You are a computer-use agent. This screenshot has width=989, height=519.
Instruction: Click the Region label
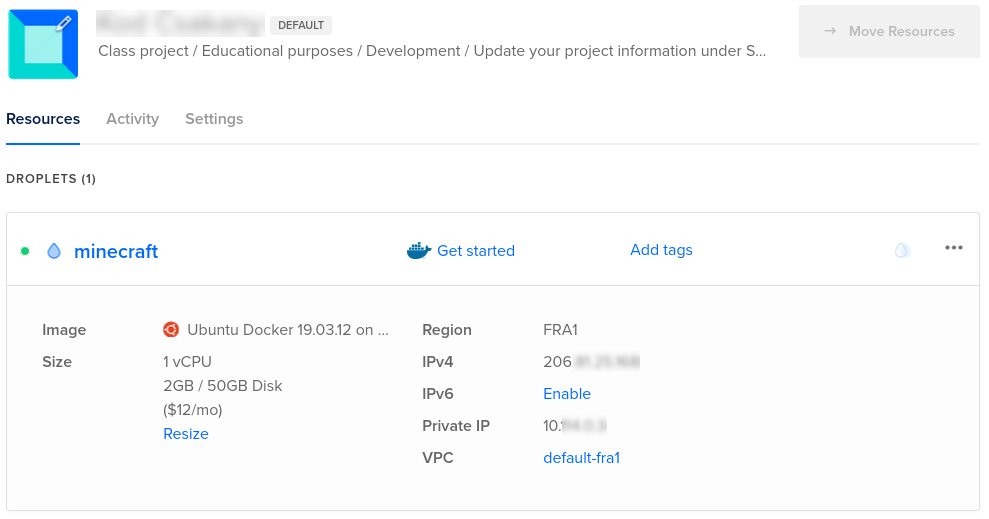coord(447,330)
